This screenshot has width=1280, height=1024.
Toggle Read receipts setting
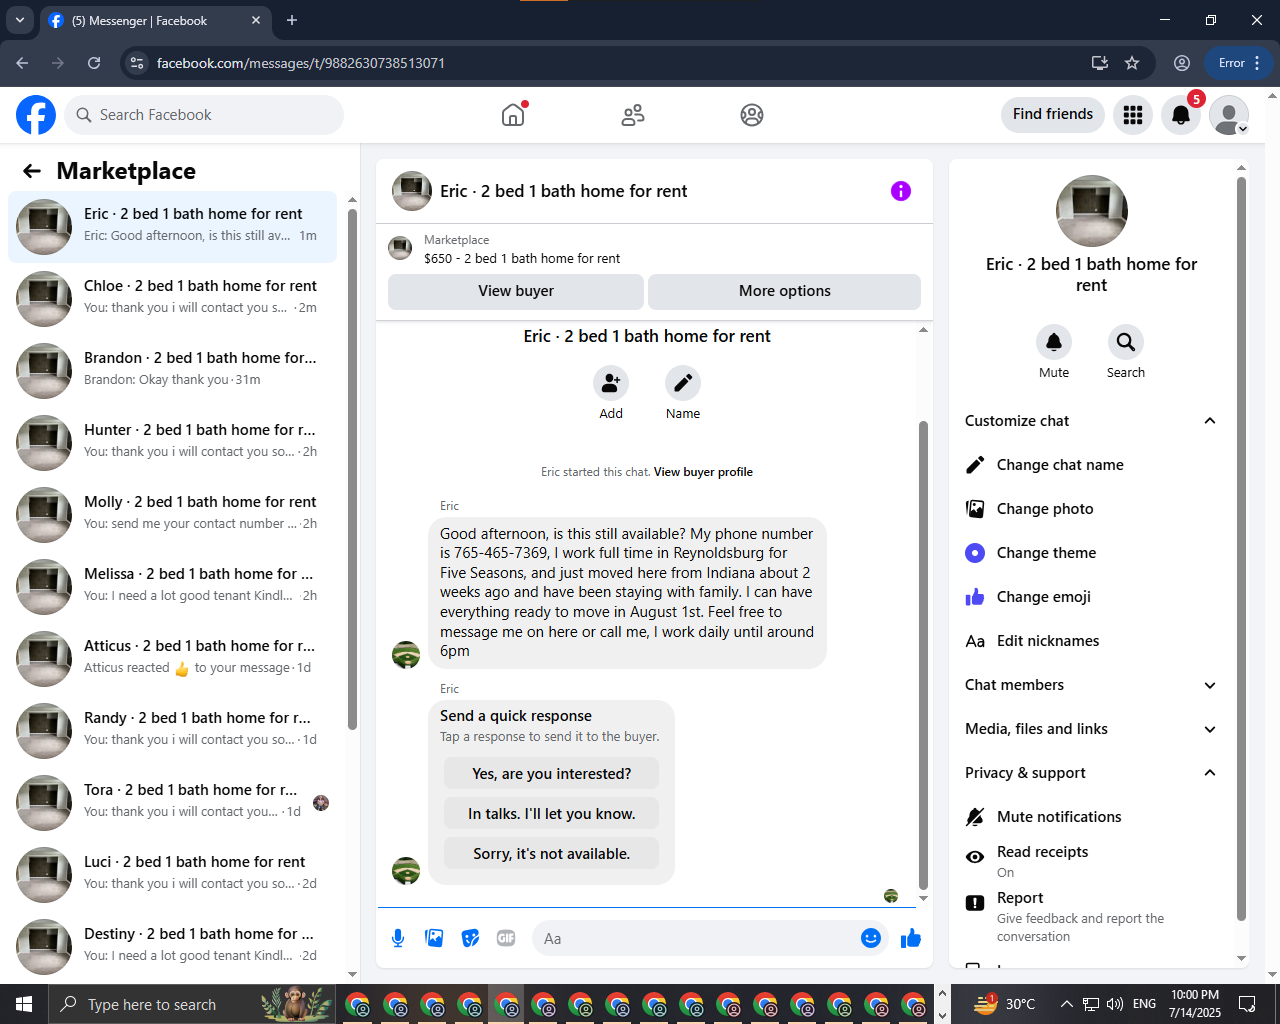(x=1090, y=861)
